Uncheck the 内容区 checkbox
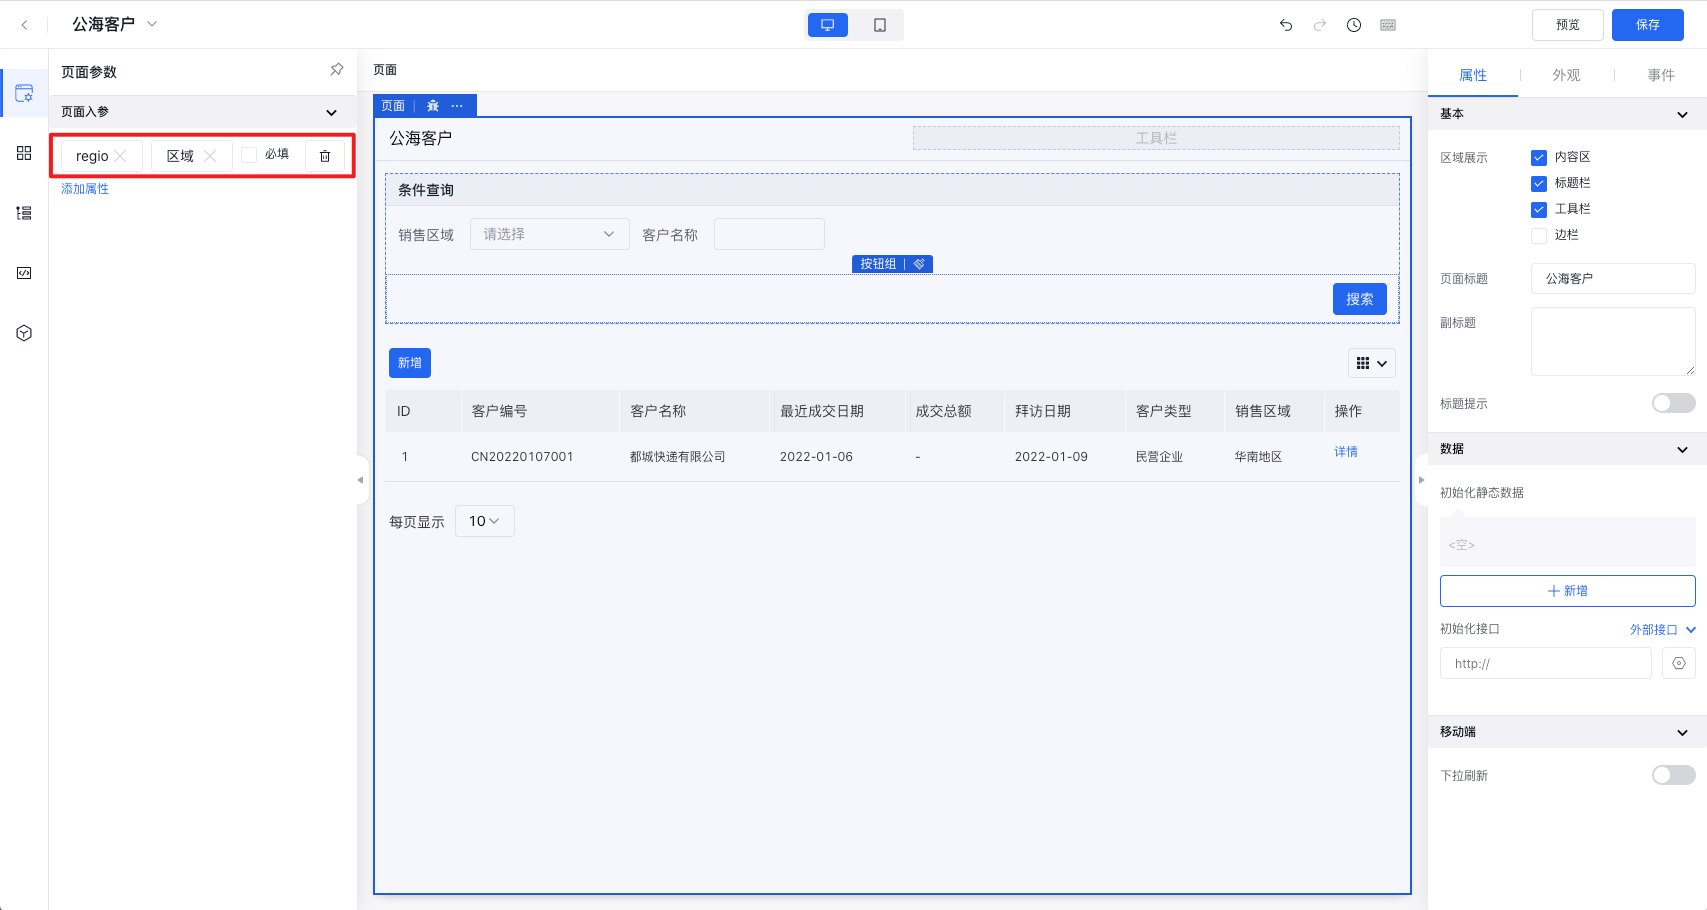1707x910 pixels. tap(1539, 157)
